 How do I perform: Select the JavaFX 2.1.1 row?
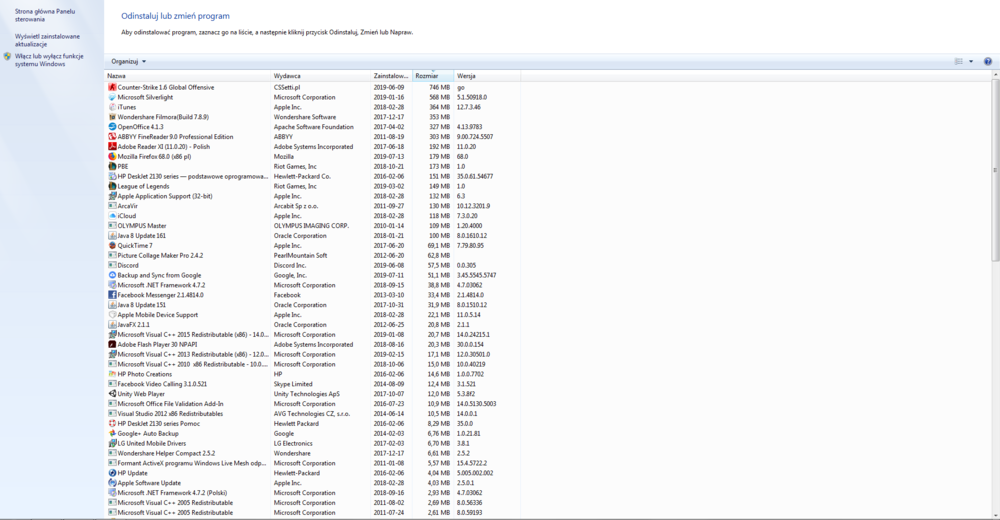pyautogui.click(x=312, y=325)
